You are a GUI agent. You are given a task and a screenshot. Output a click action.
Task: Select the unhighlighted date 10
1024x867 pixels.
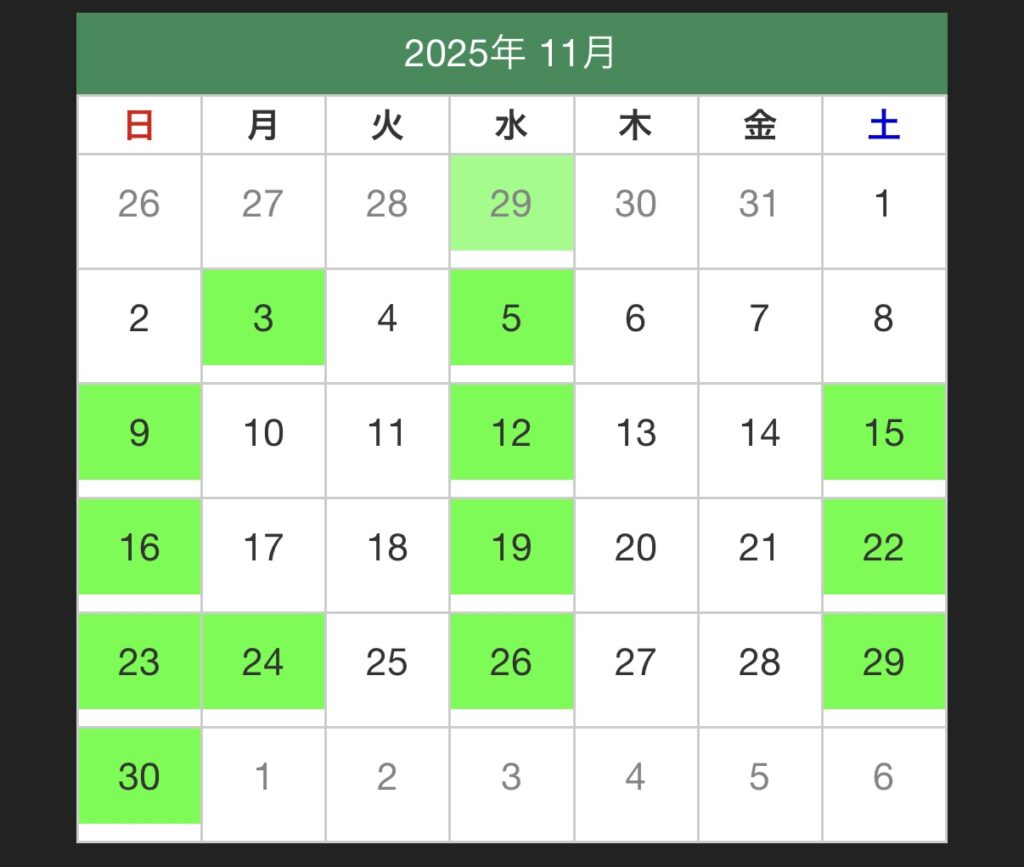tap(263, 433)
